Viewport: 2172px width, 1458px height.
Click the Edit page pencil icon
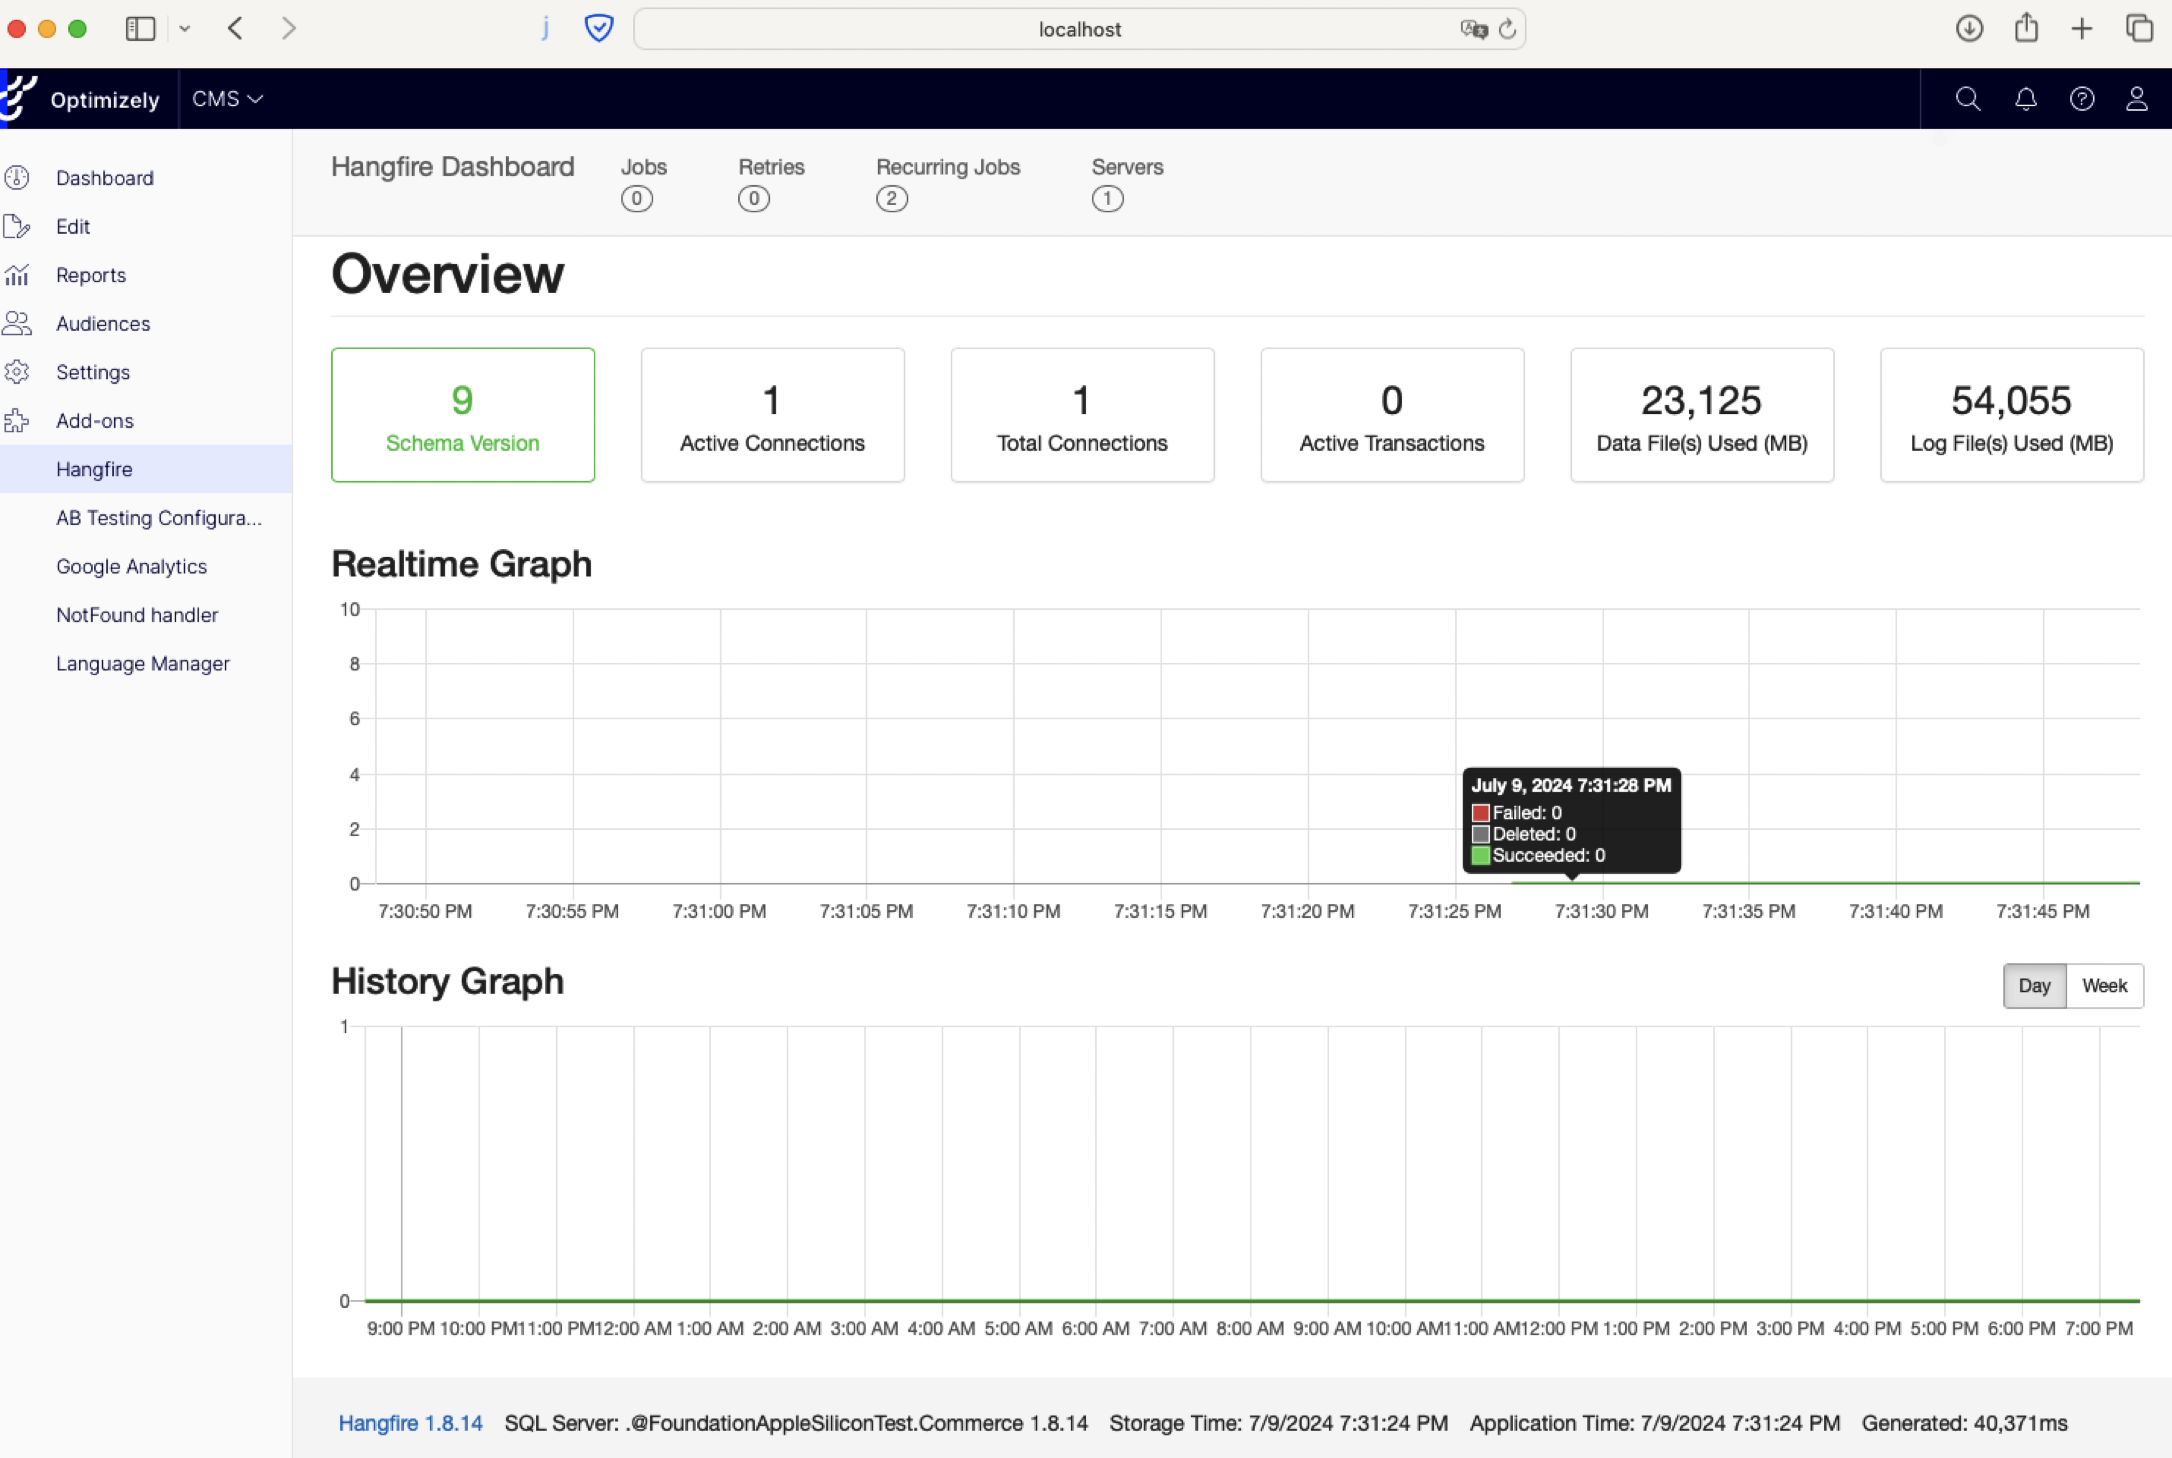point(17,227)
